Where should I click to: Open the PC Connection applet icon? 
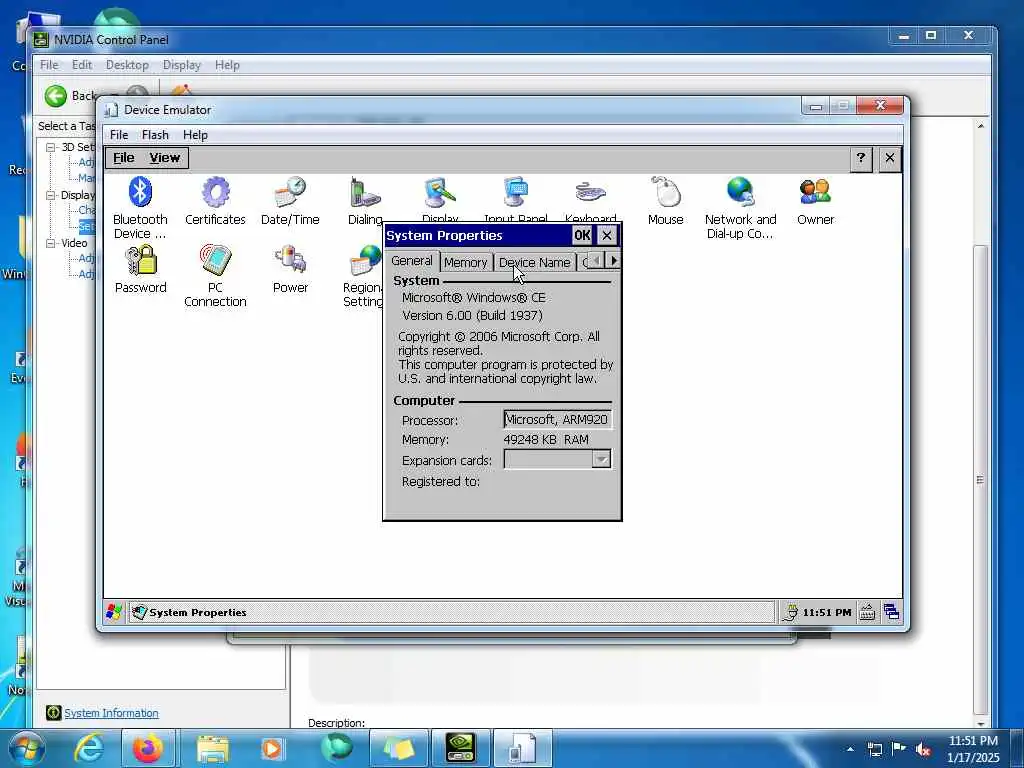(x=215, y=260)
